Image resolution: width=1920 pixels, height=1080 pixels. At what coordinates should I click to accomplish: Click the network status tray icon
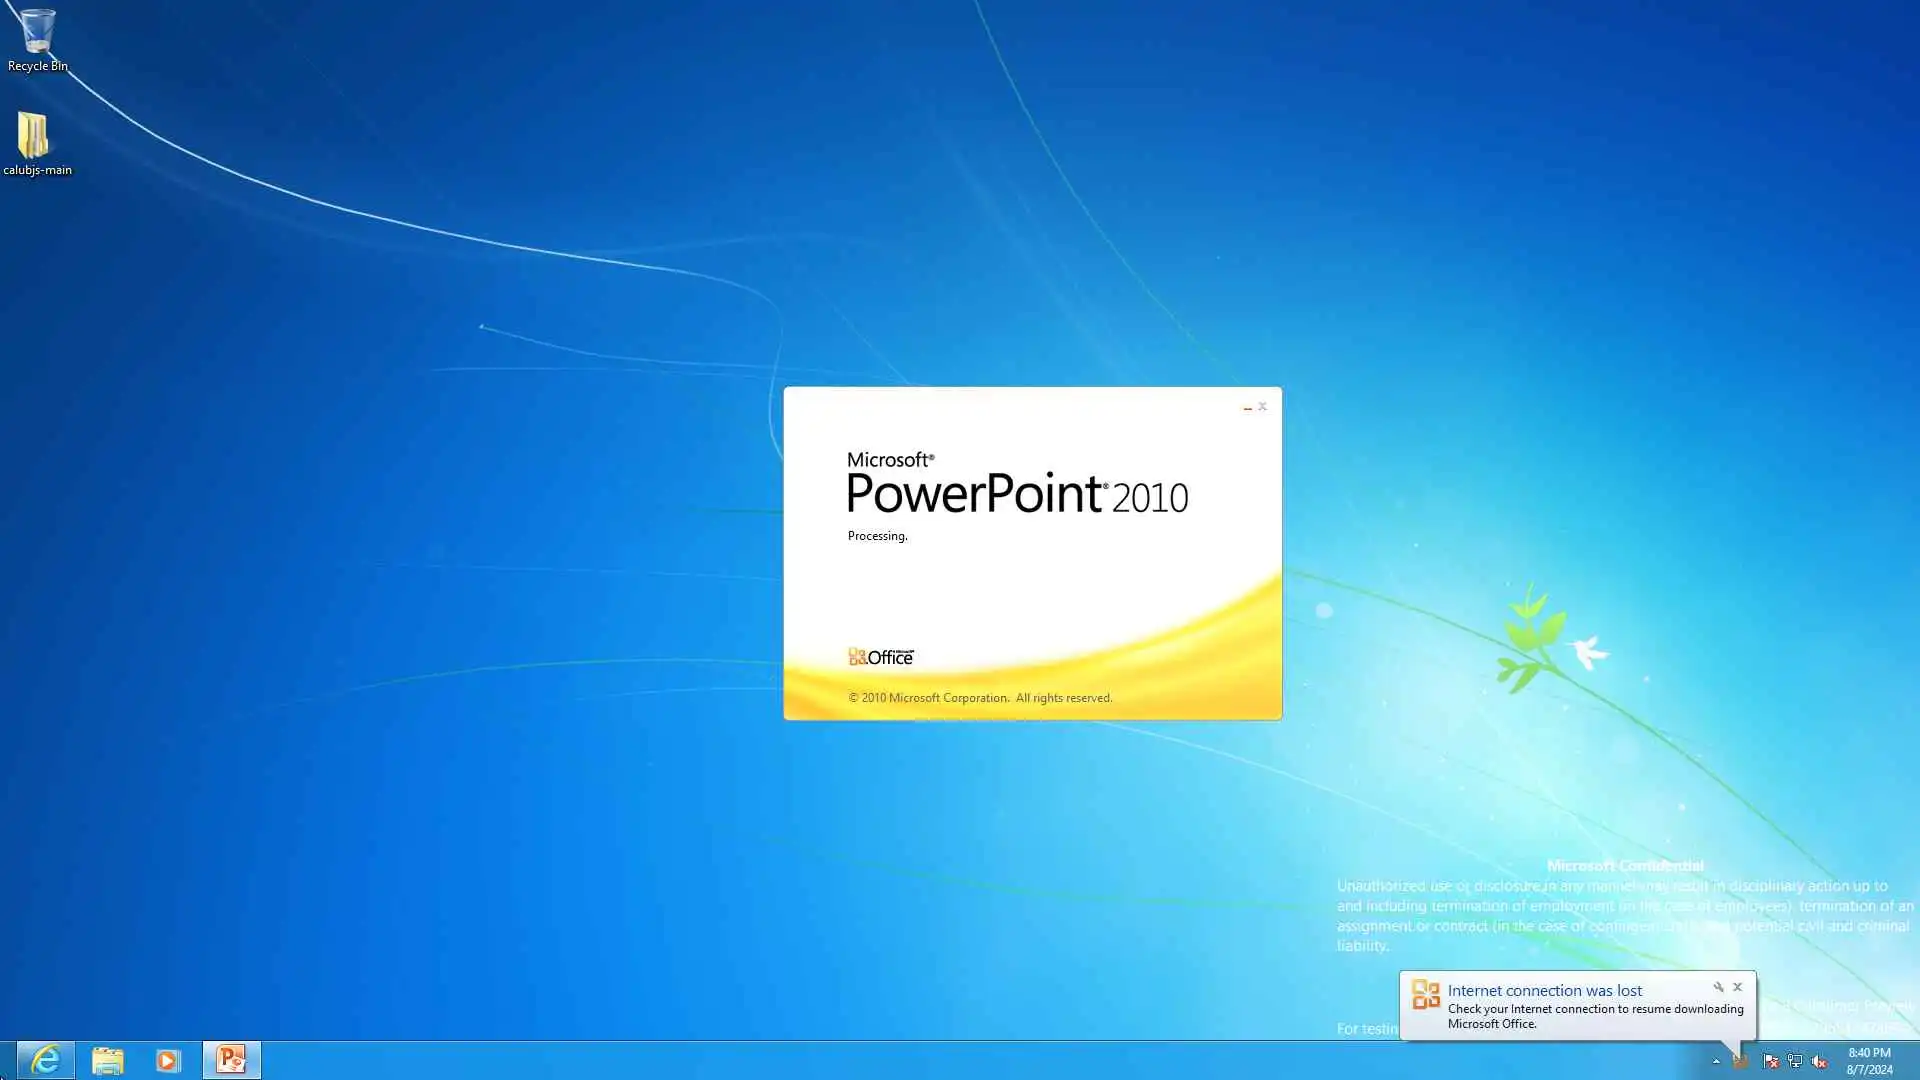pos(1795,1061)
